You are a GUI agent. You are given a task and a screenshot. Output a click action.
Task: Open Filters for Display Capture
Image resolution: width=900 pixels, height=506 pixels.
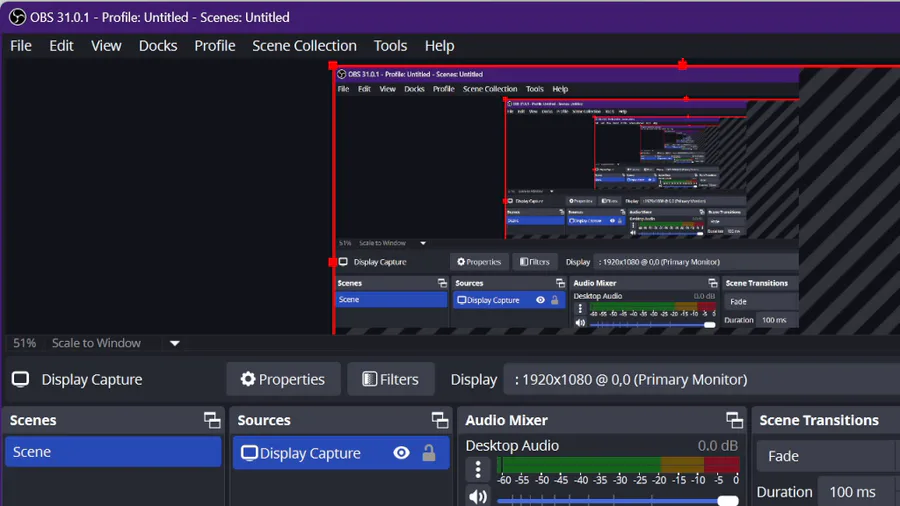coord(390,379)
